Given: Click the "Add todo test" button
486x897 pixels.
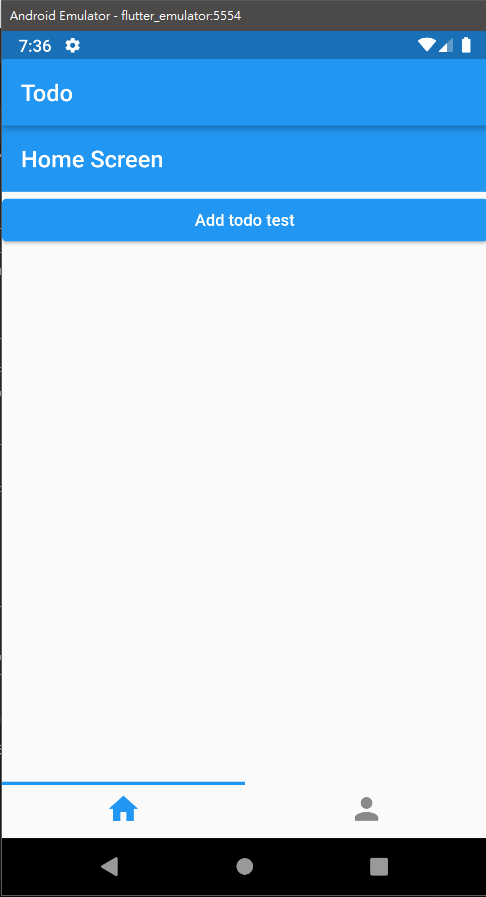Looking at the screenshot, I should [244, 220].
